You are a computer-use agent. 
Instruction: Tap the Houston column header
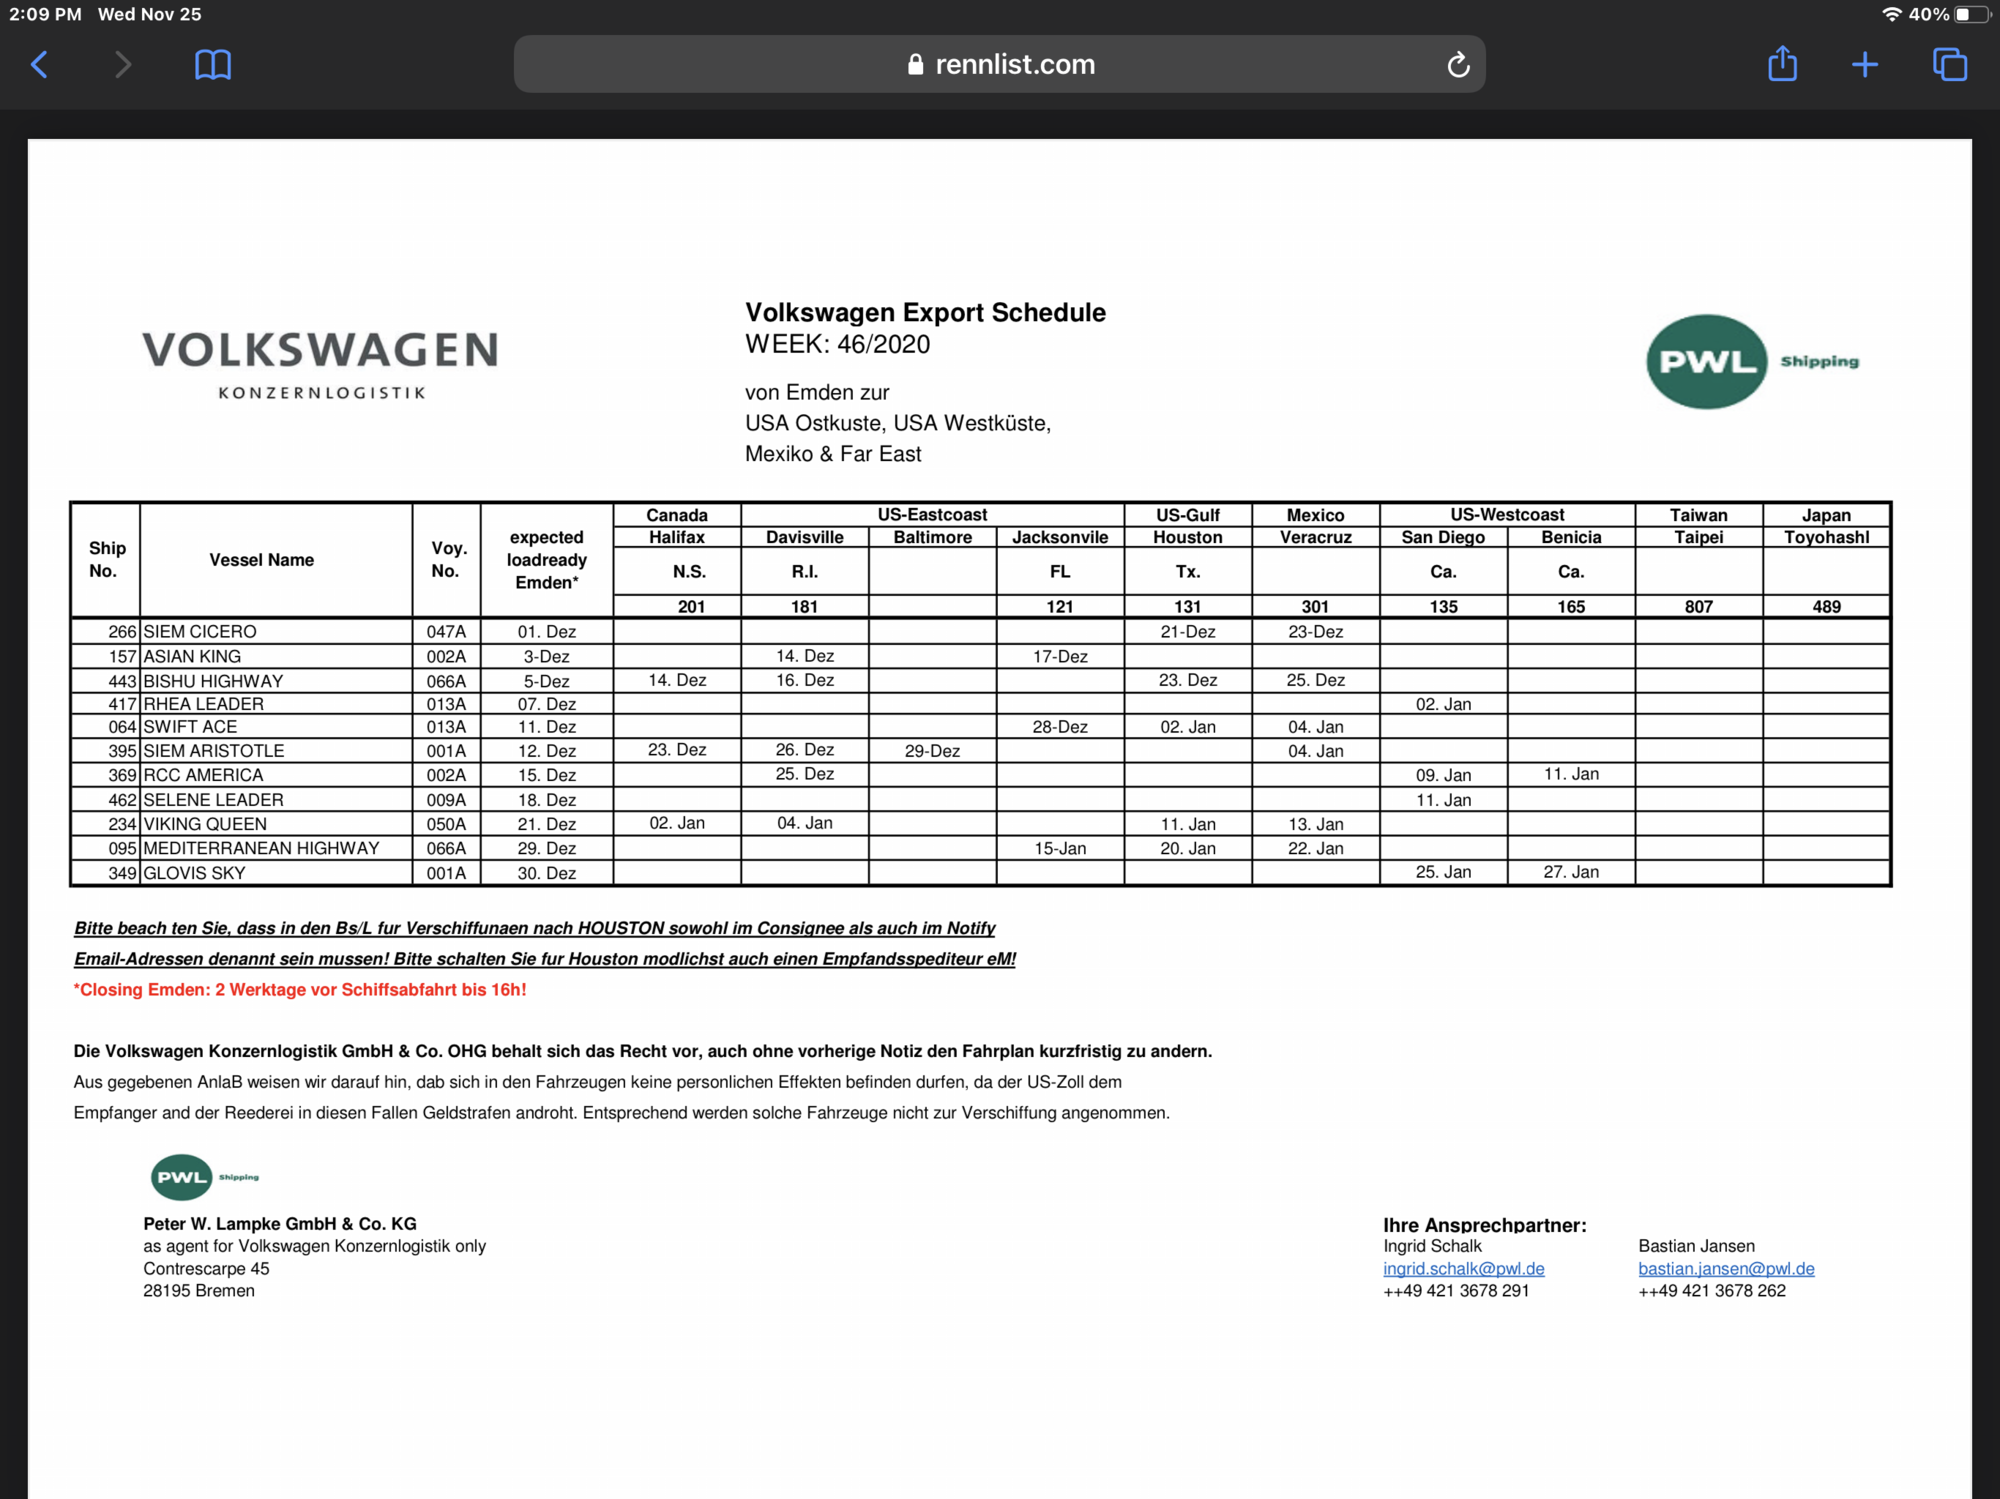point(1187,537)
